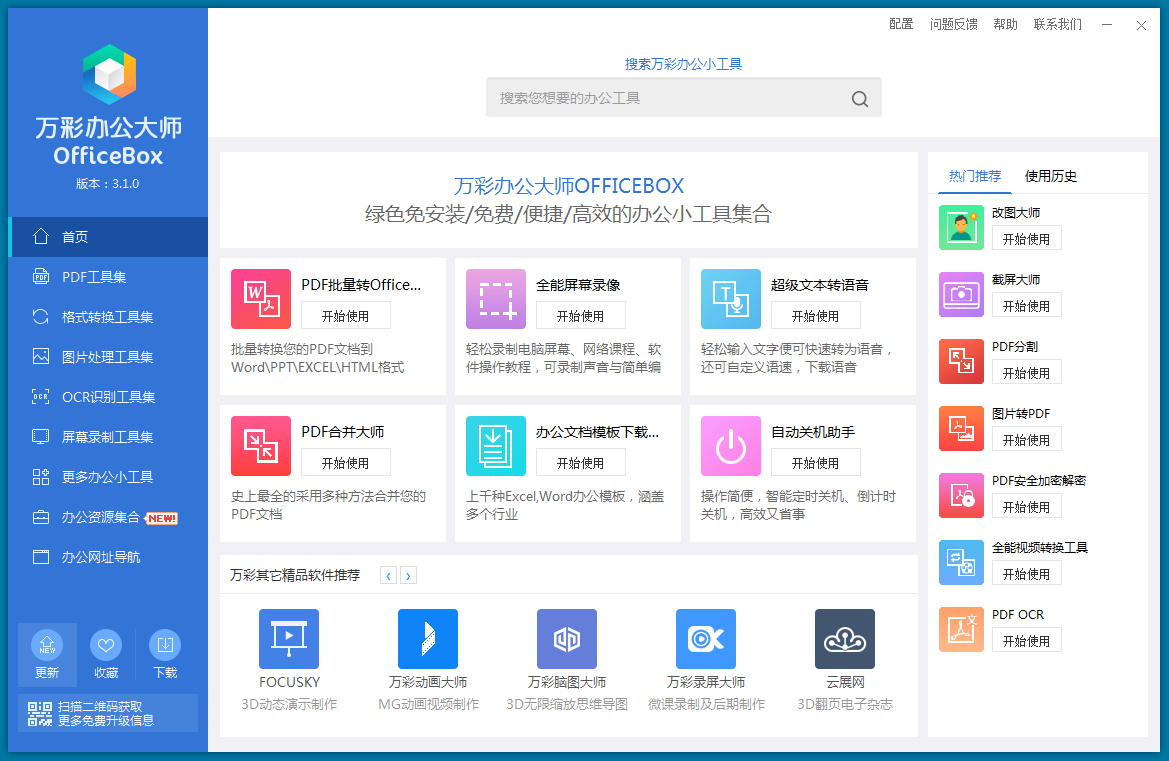
Task: Click the PDF合并大师 merge icon
Action: (261, 446)
